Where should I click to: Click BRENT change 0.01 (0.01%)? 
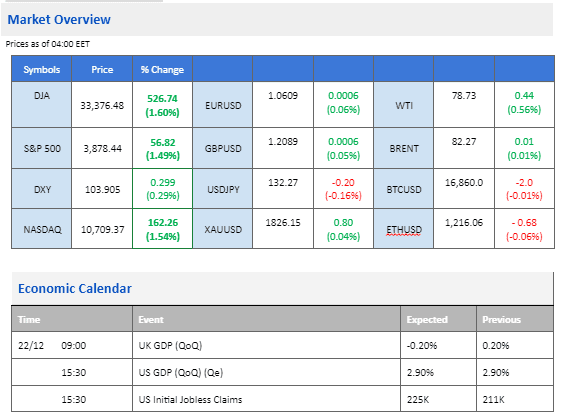click(x=524, y=148)
